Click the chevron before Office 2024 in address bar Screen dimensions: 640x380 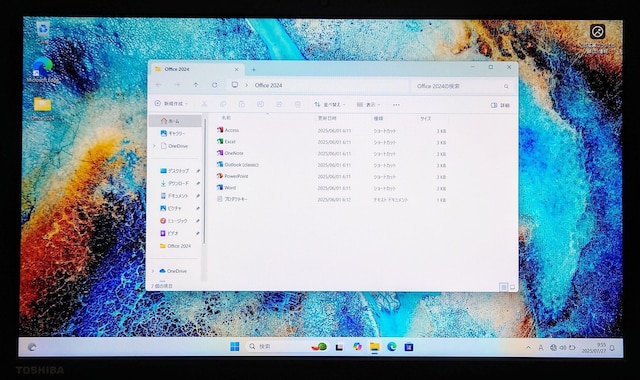click(246, 85)
